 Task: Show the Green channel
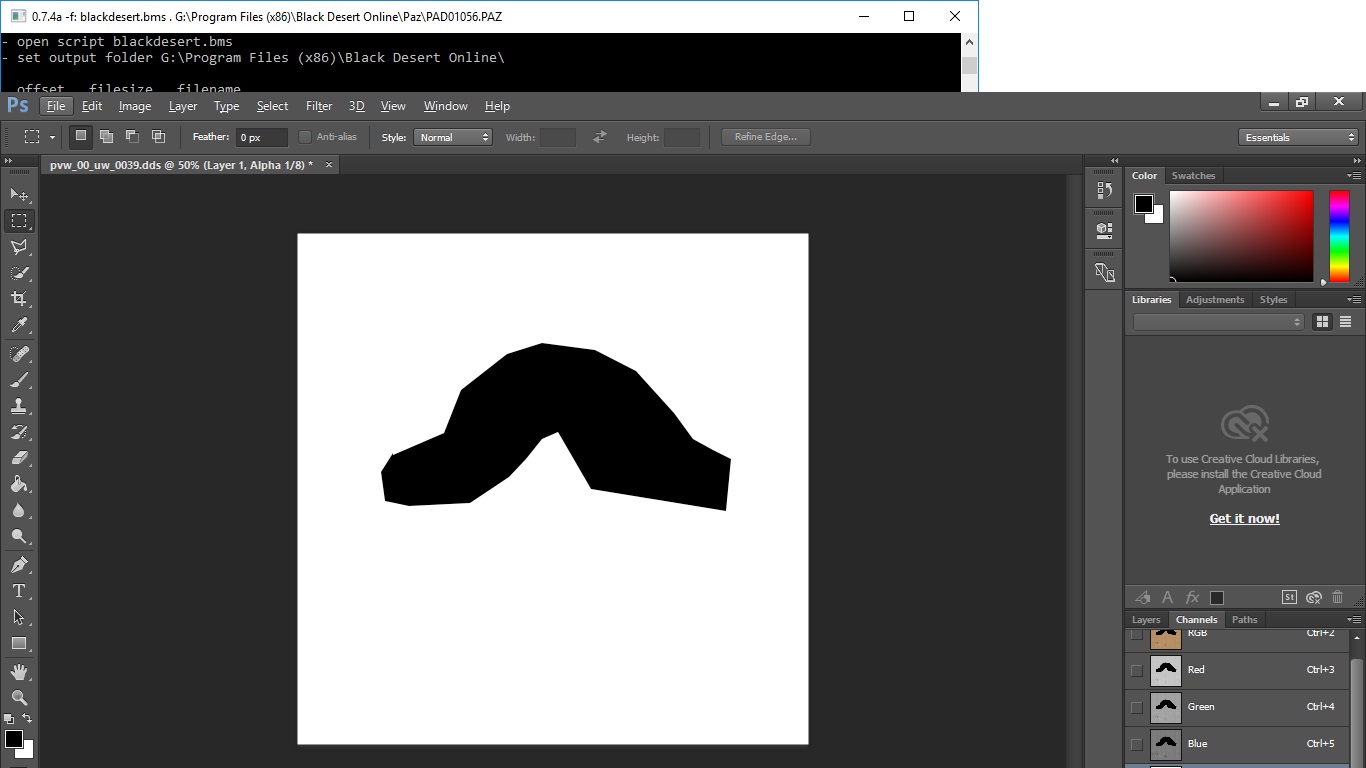1136,707
